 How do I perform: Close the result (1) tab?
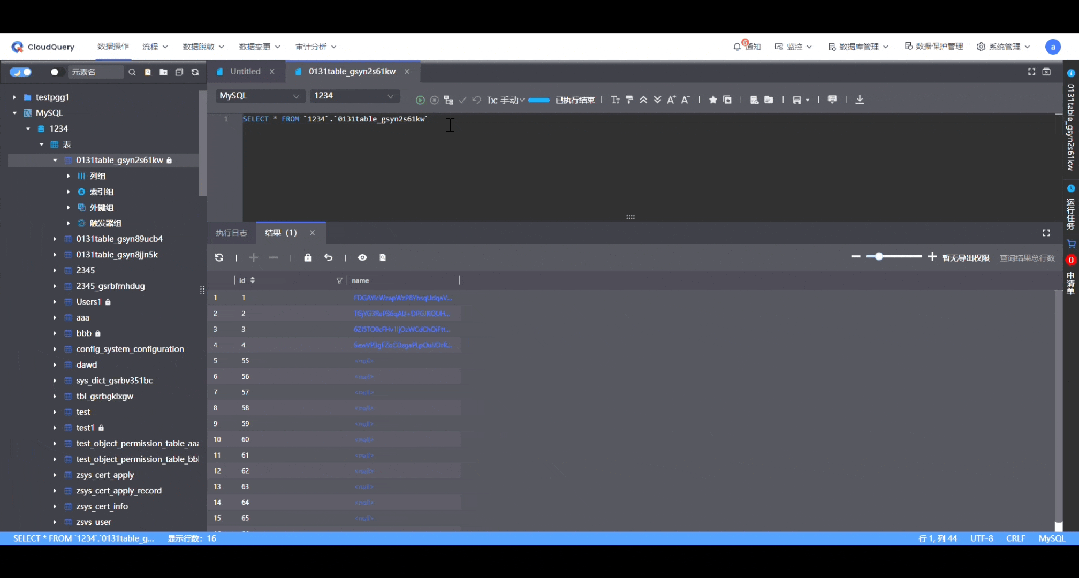click(312, 233)
